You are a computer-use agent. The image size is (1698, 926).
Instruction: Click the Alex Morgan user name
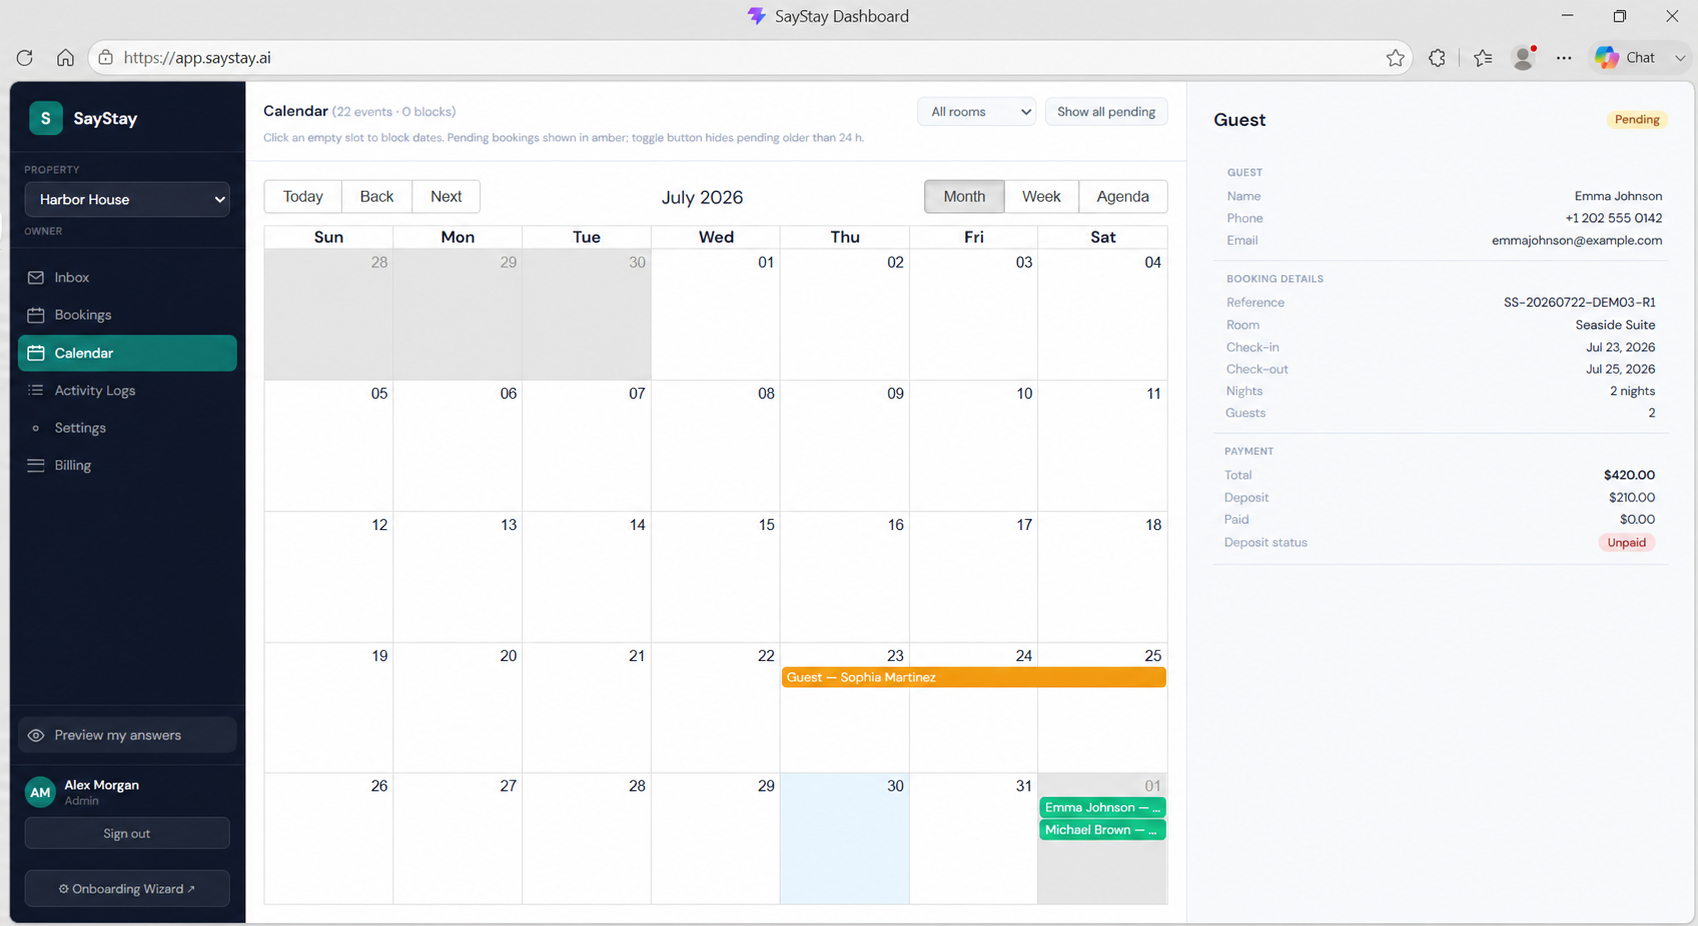[101, 785]
